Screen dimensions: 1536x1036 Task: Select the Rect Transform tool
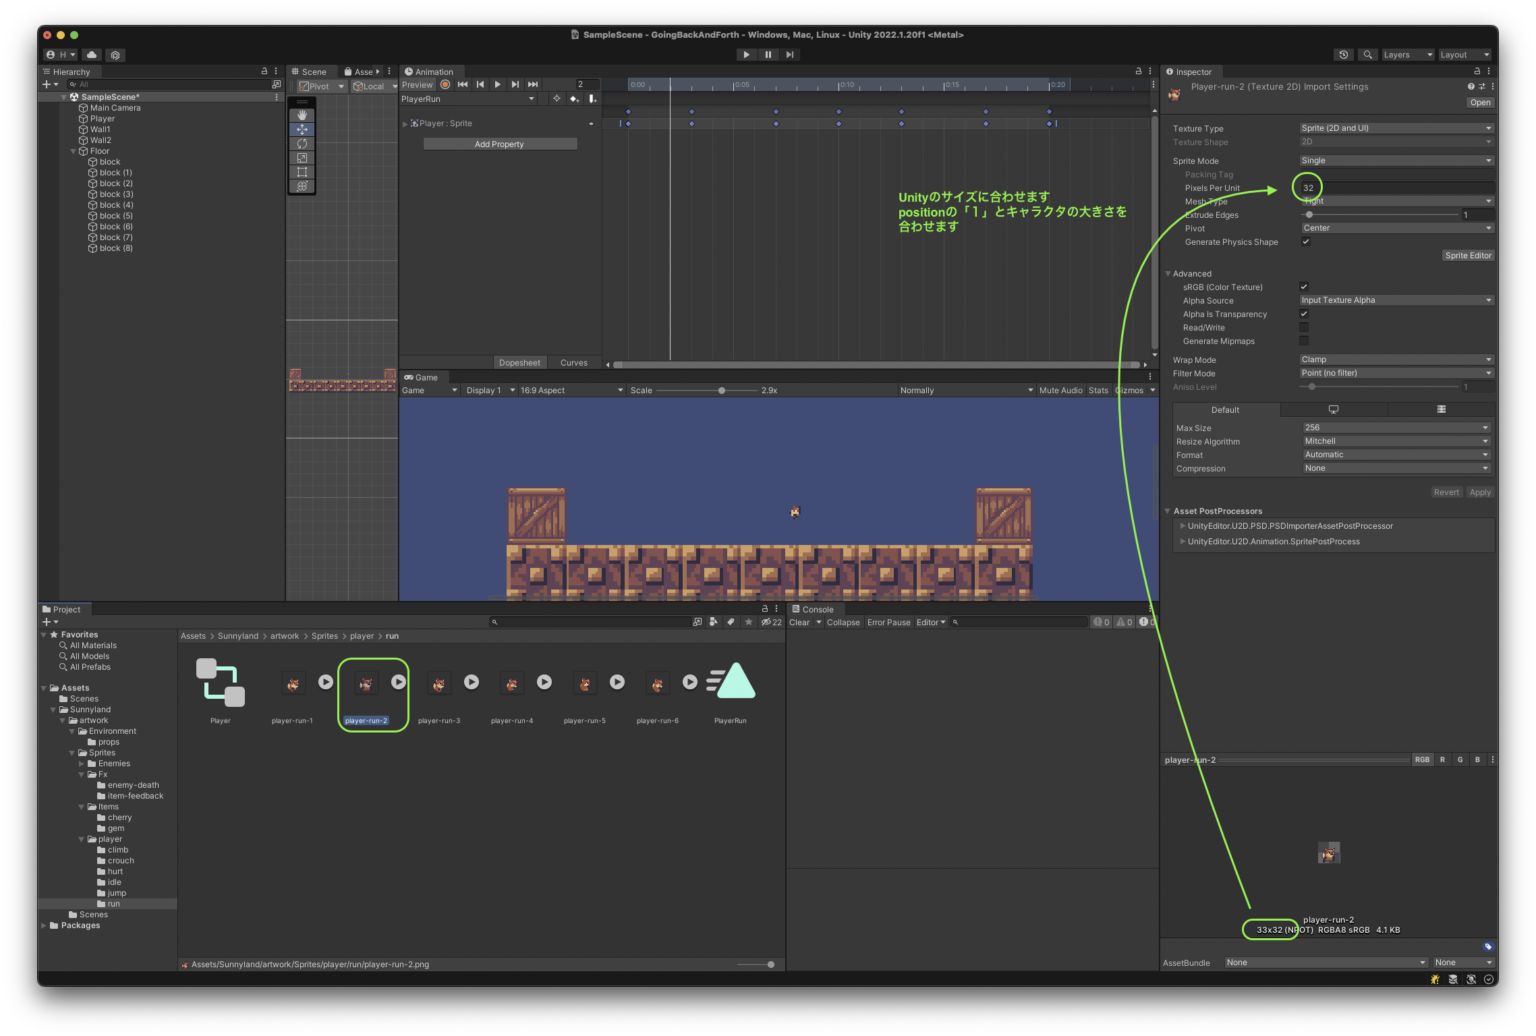tap(302, 171)
